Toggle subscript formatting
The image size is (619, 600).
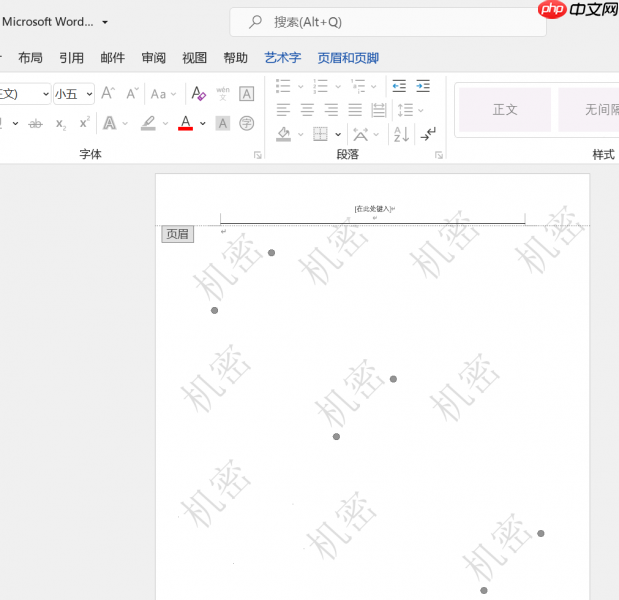[60, 124]
